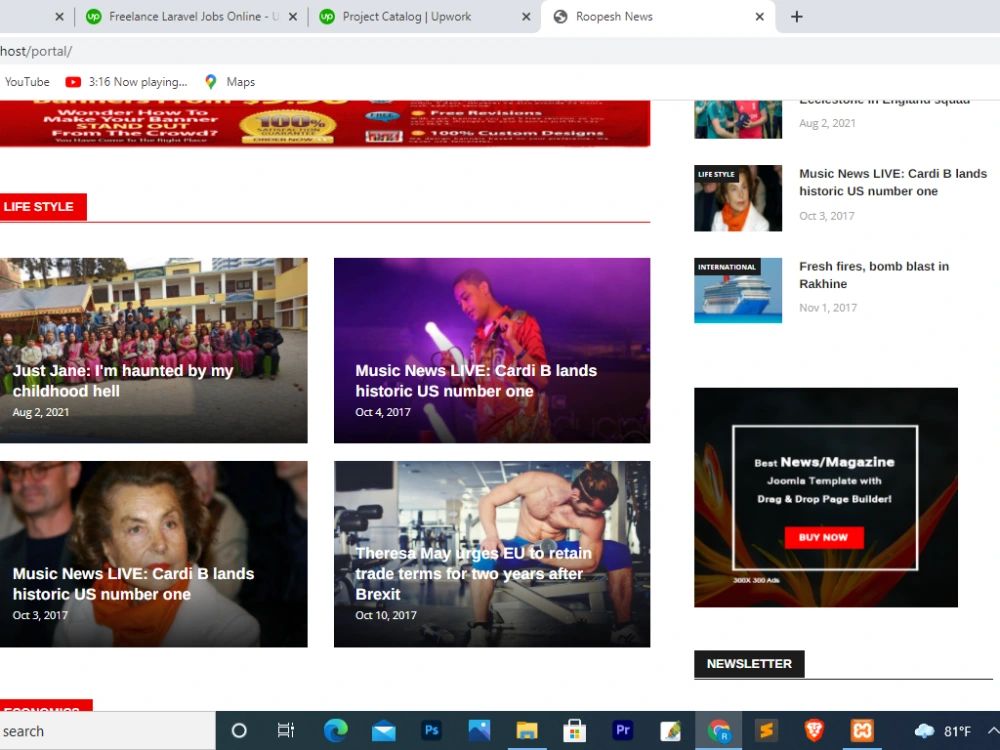Click the LIFE STYLE badge on sidebar thumbnail
This screenshot has height=750, width=1000.
point(716,174)
